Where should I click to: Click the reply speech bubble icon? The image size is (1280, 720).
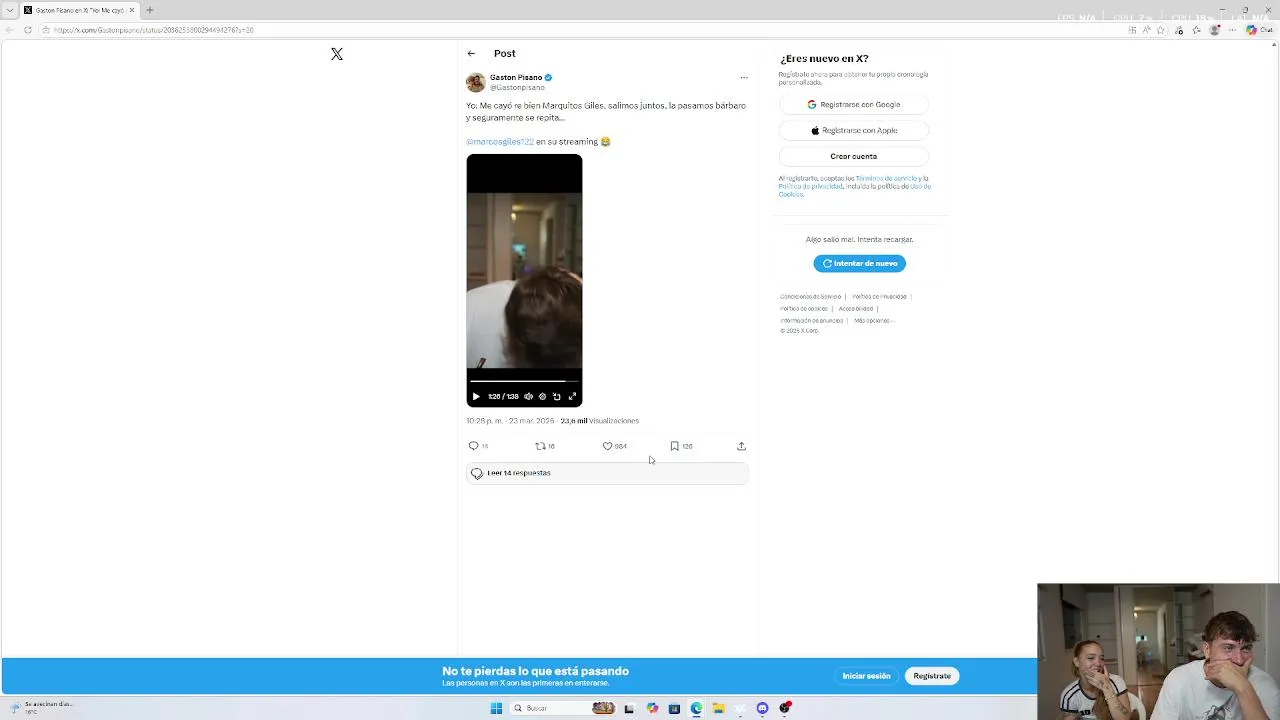coord(474,446)
